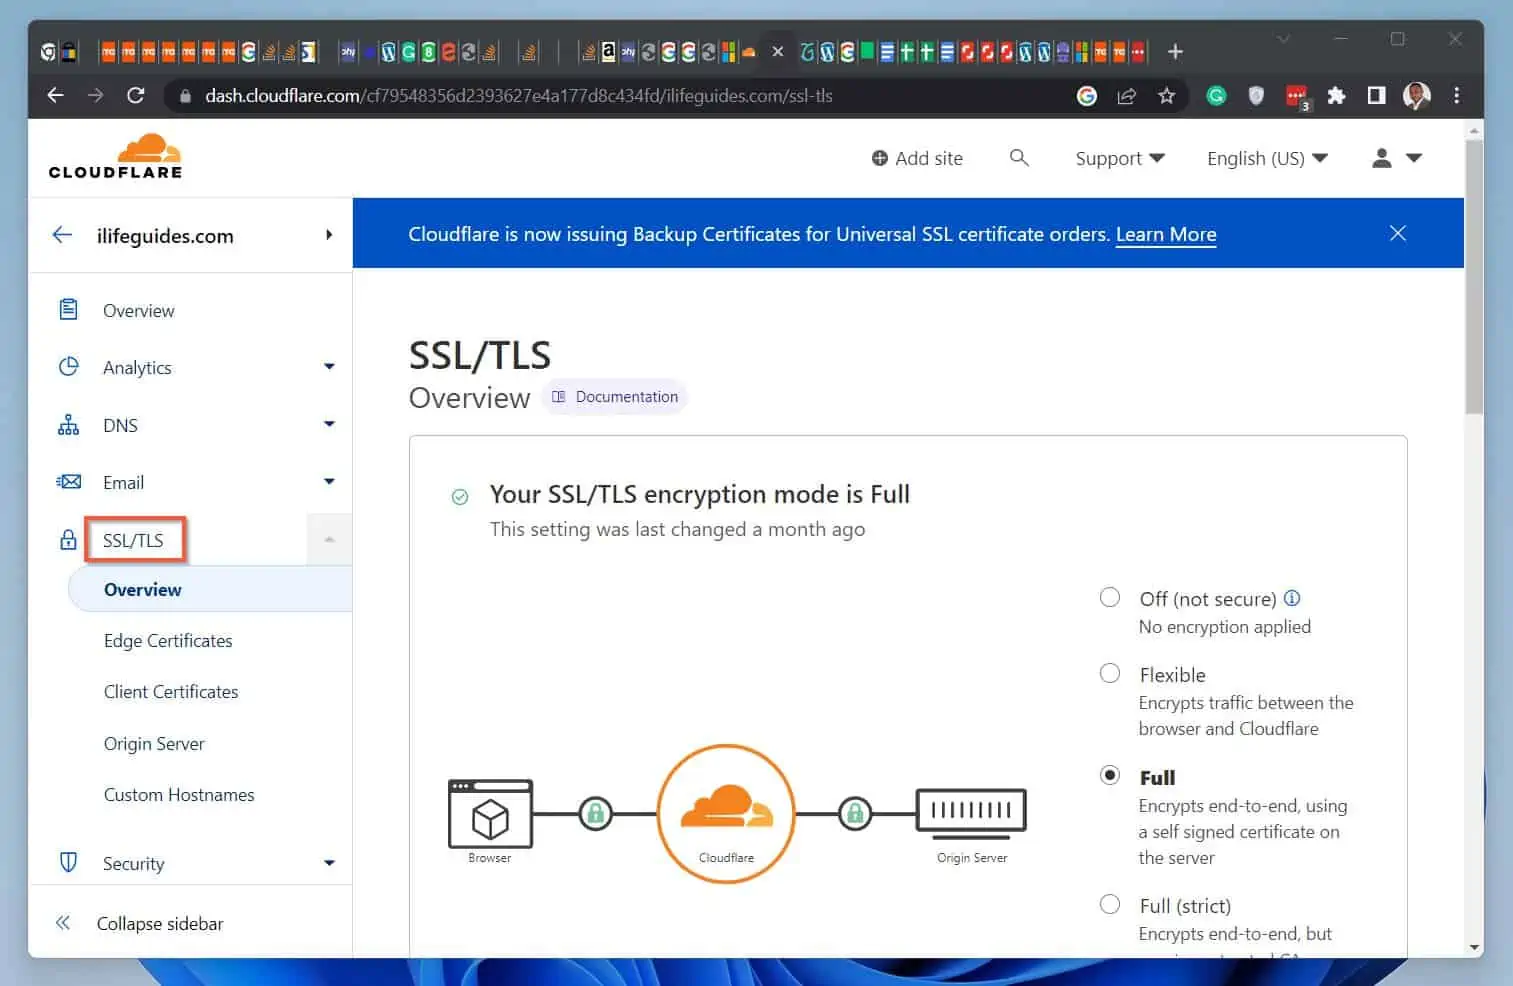Click the Security shield icon
Viewport: 1513px width, 986px height.
(68, 862)
